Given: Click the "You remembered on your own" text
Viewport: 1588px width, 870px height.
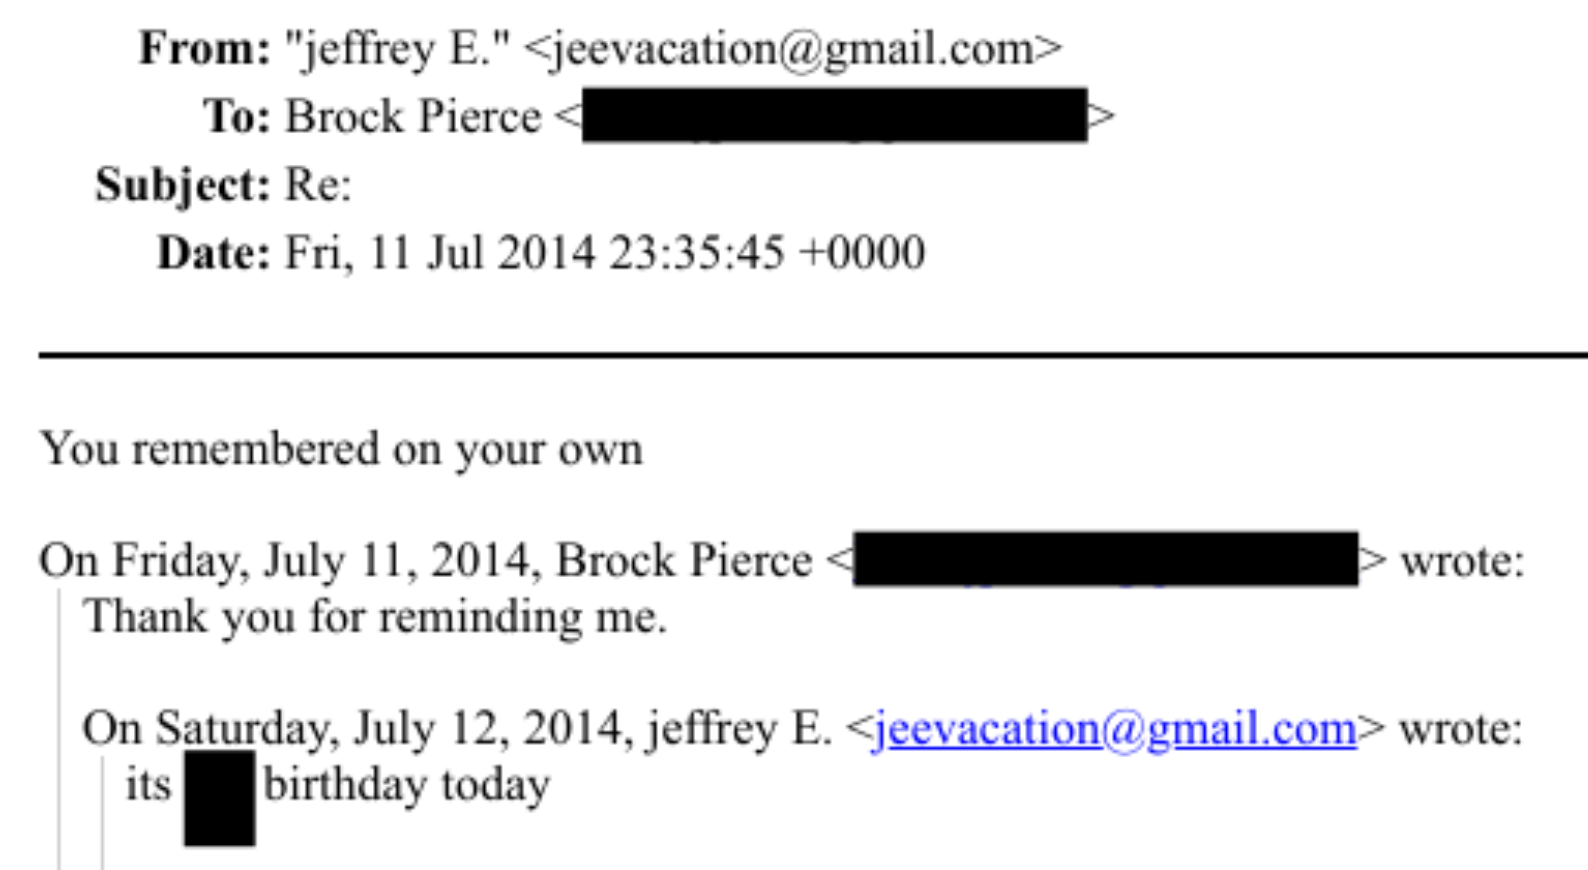Looking at the screenshot, I should [x=341, y=449].
